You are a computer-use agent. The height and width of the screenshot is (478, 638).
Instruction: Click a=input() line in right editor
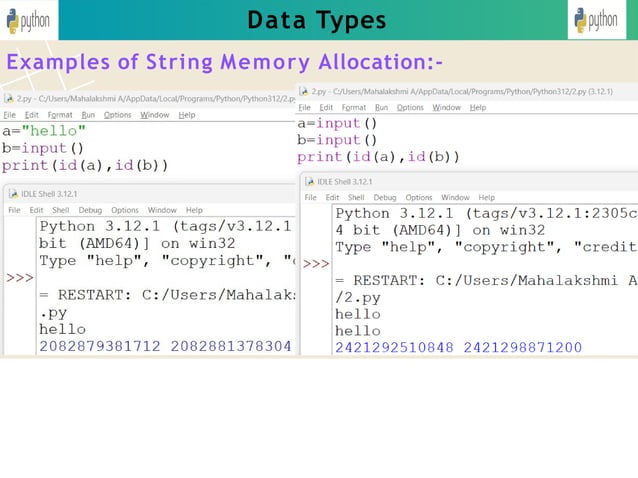pyautogui.click(x=337, y=123)
